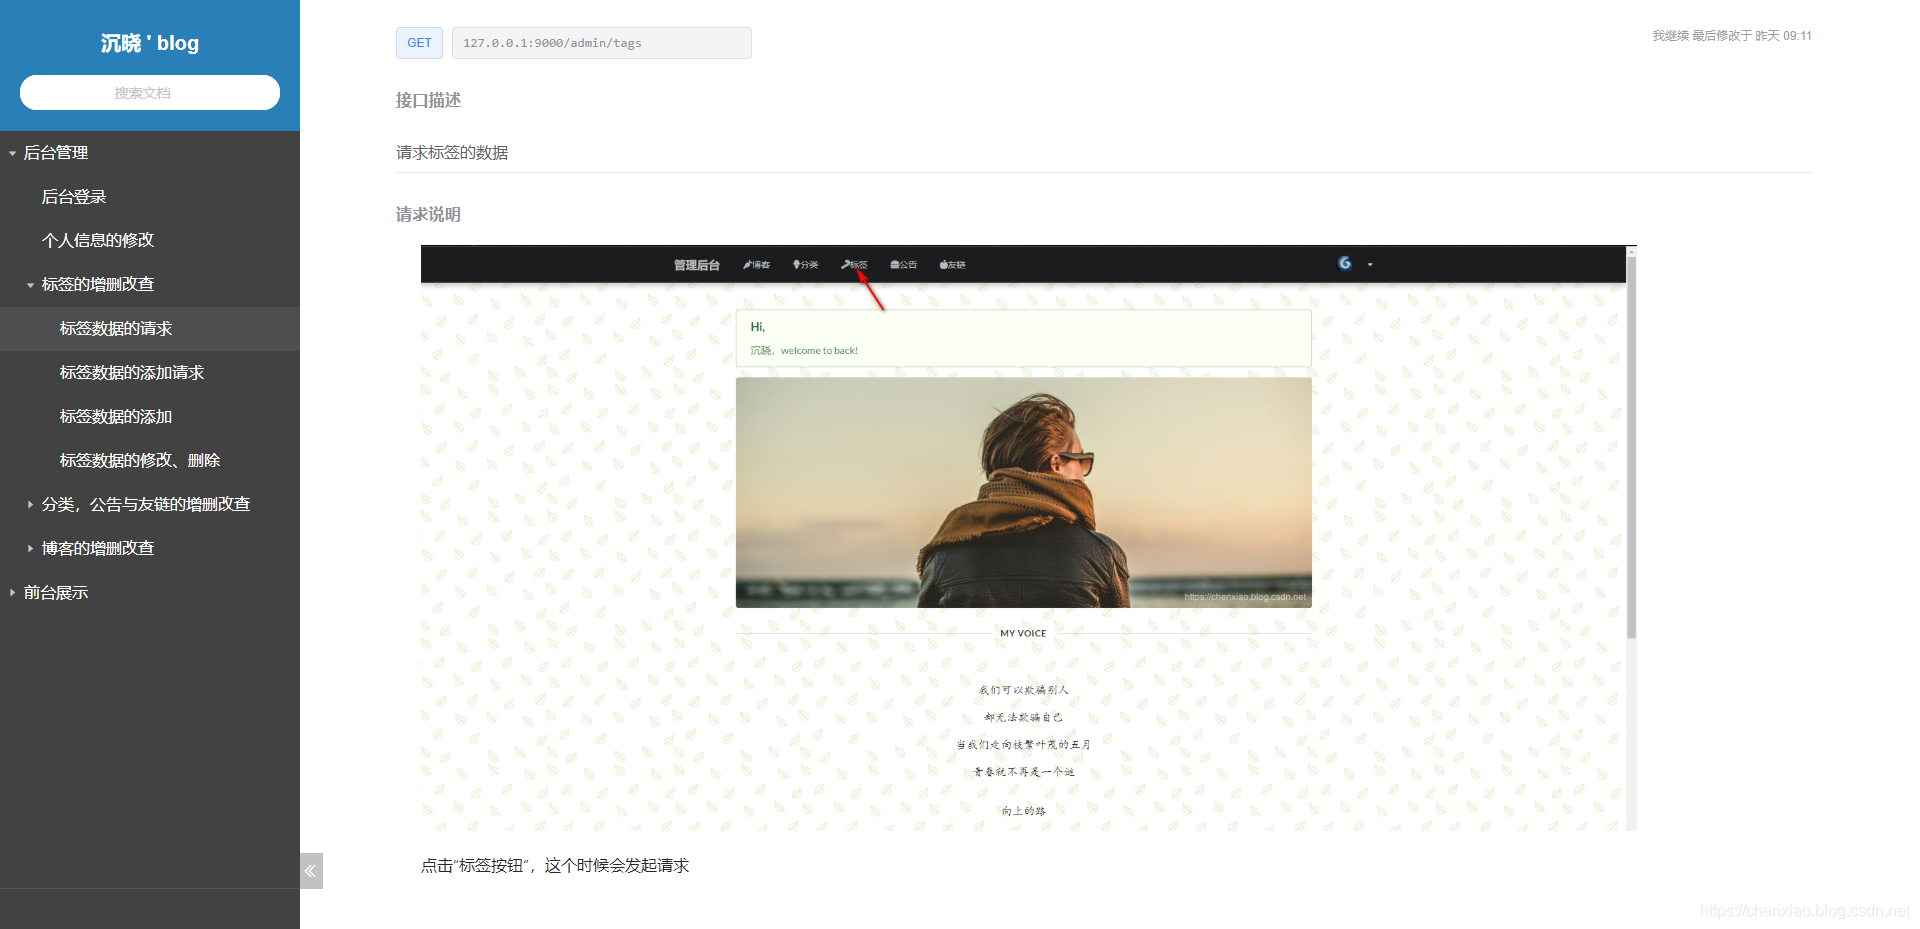Open 标签数据的修改、删除 page
The image size is (1920, 929).
[140, 460]
